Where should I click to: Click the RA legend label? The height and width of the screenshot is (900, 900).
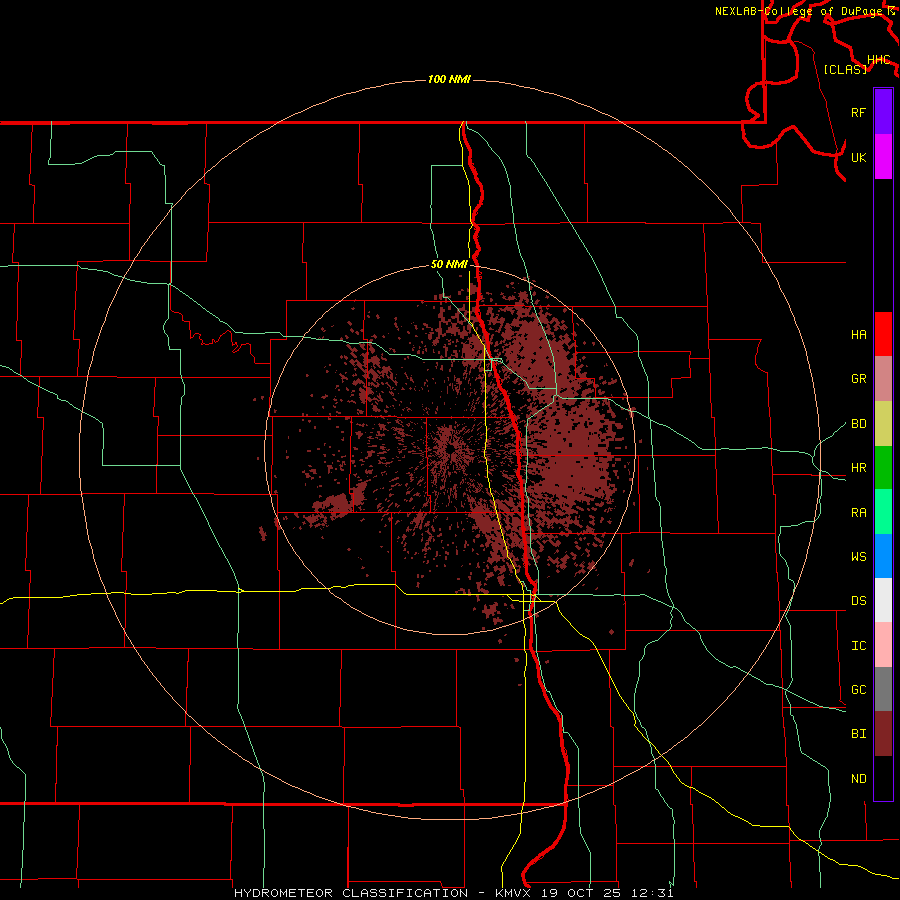click(x=859, y=513)
